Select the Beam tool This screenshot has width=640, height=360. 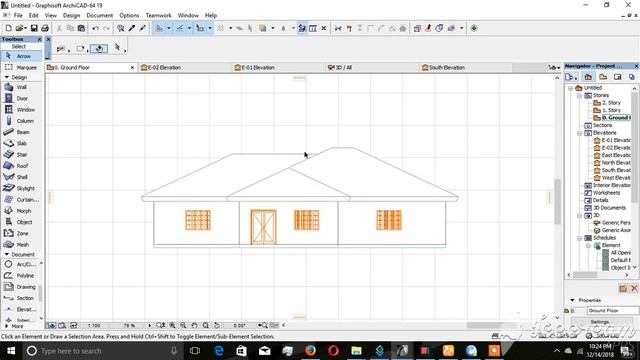pyautogui.click(x=21, y=132)
